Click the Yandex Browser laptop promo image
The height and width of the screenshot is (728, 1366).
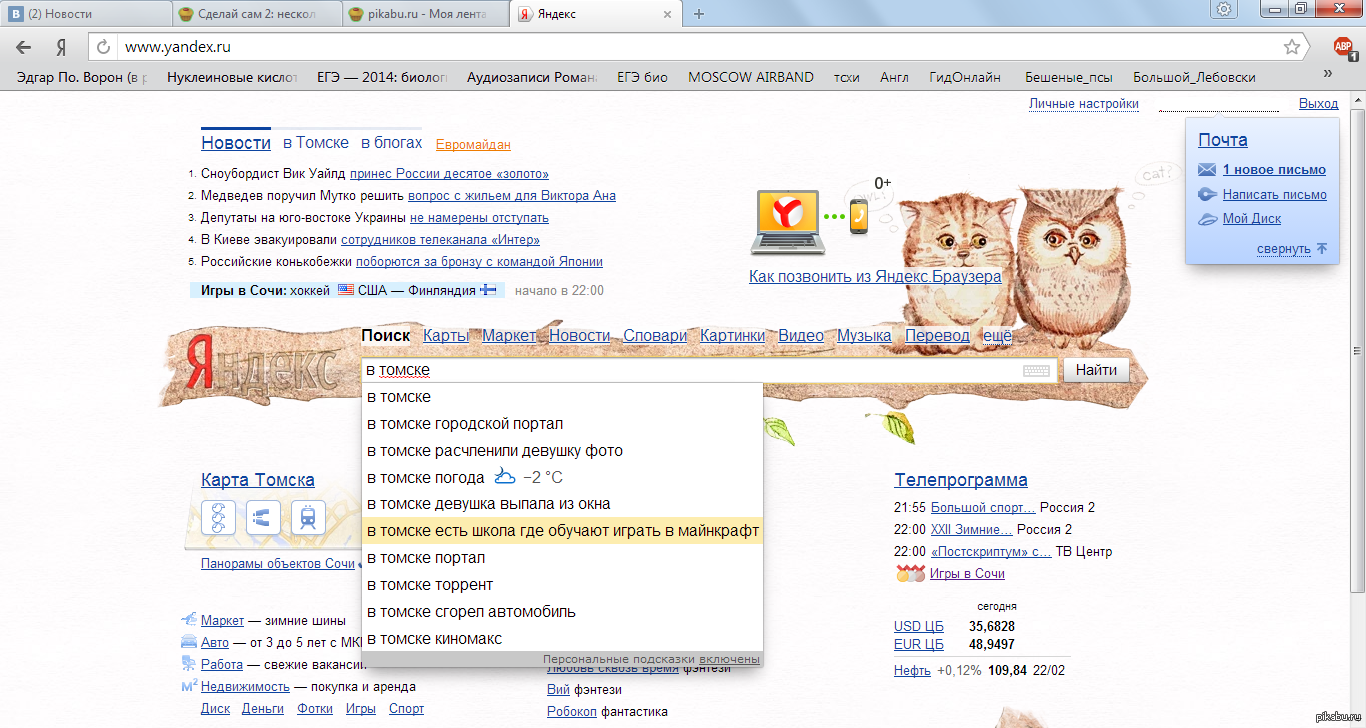point(785,221)
